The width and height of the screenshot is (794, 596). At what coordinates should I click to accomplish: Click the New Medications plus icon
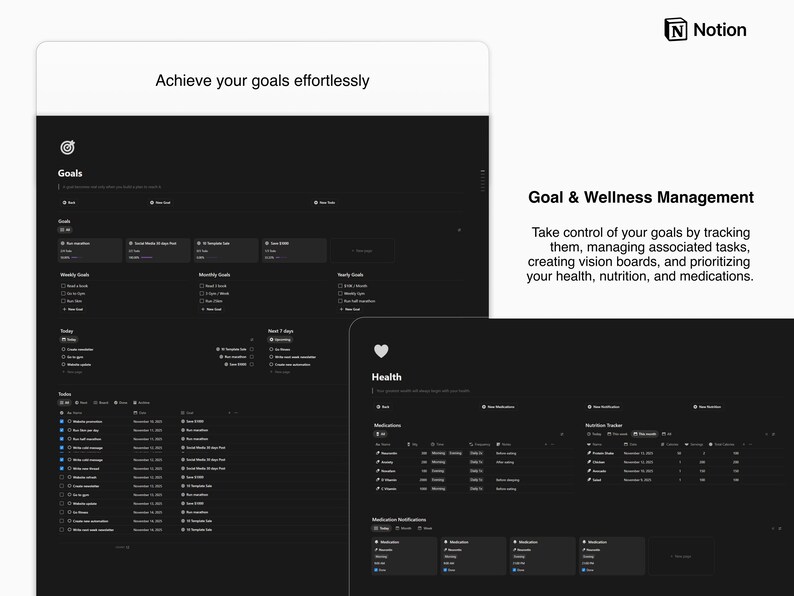pyautogui.click(x=484, y=407)
